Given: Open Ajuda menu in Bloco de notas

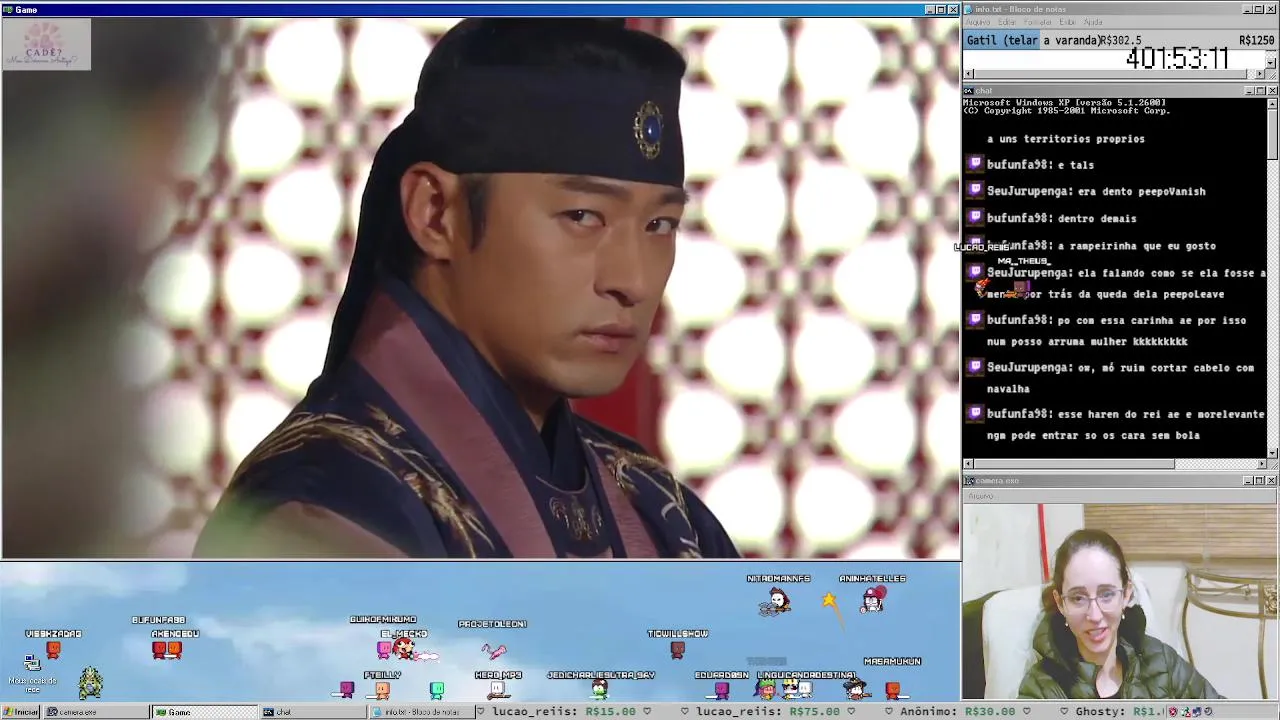Looking at the screenshot, I should 1093,22.
